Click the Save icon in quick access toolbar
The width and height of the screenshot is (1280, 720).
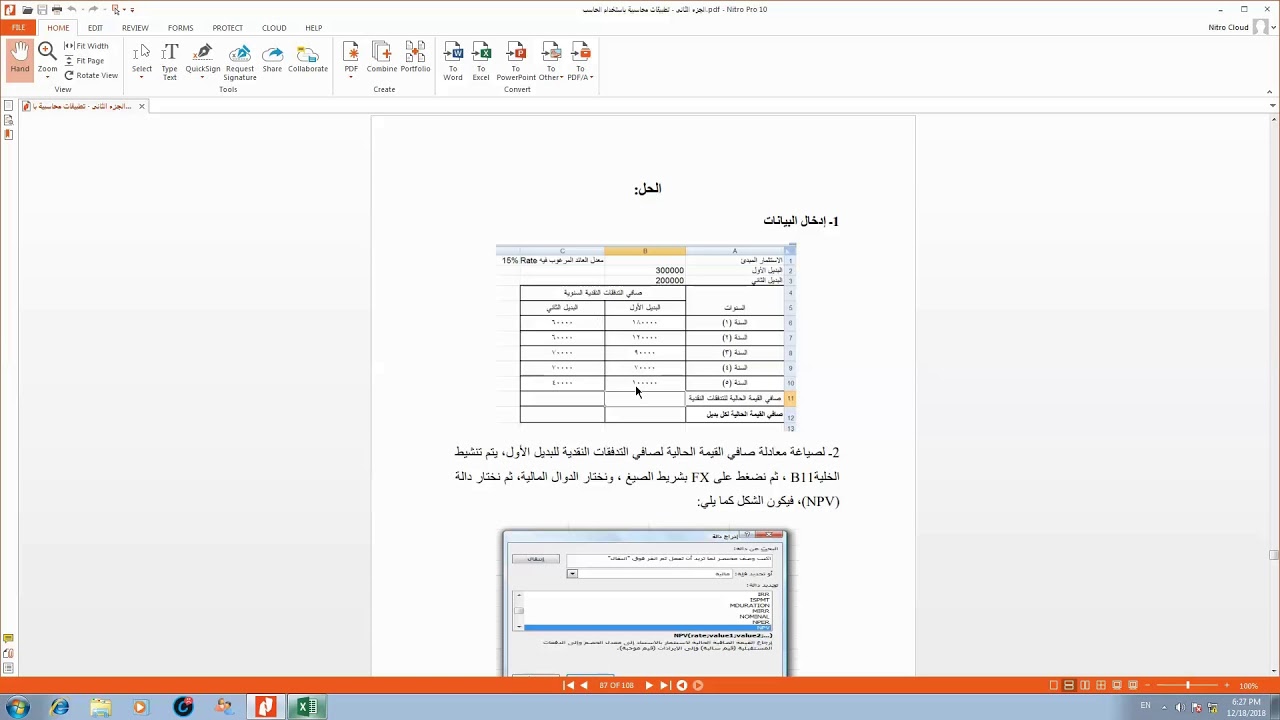(x=42, y=10)
